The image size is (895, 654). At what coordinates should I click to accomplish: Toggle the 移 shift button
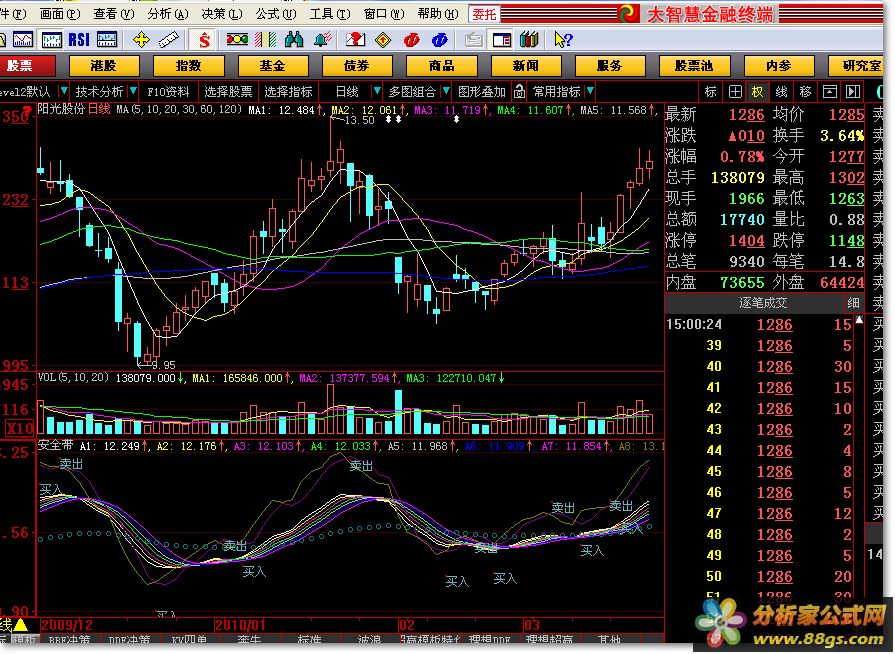pyautogui.click(x=805, y=91)
